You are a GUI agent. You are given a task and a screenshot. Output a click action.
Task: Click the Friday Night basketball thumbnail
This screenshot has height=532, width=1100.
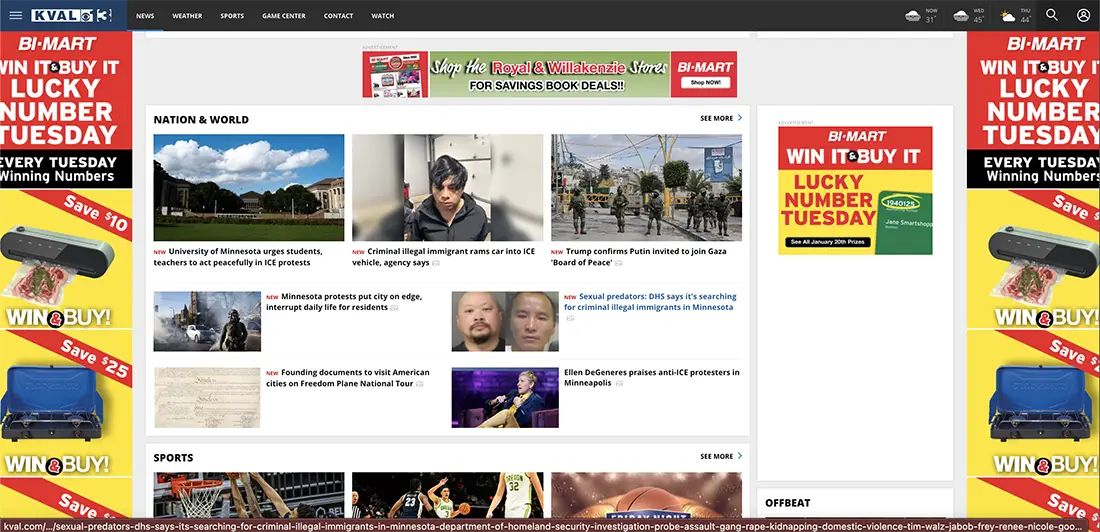pos(646,495)
